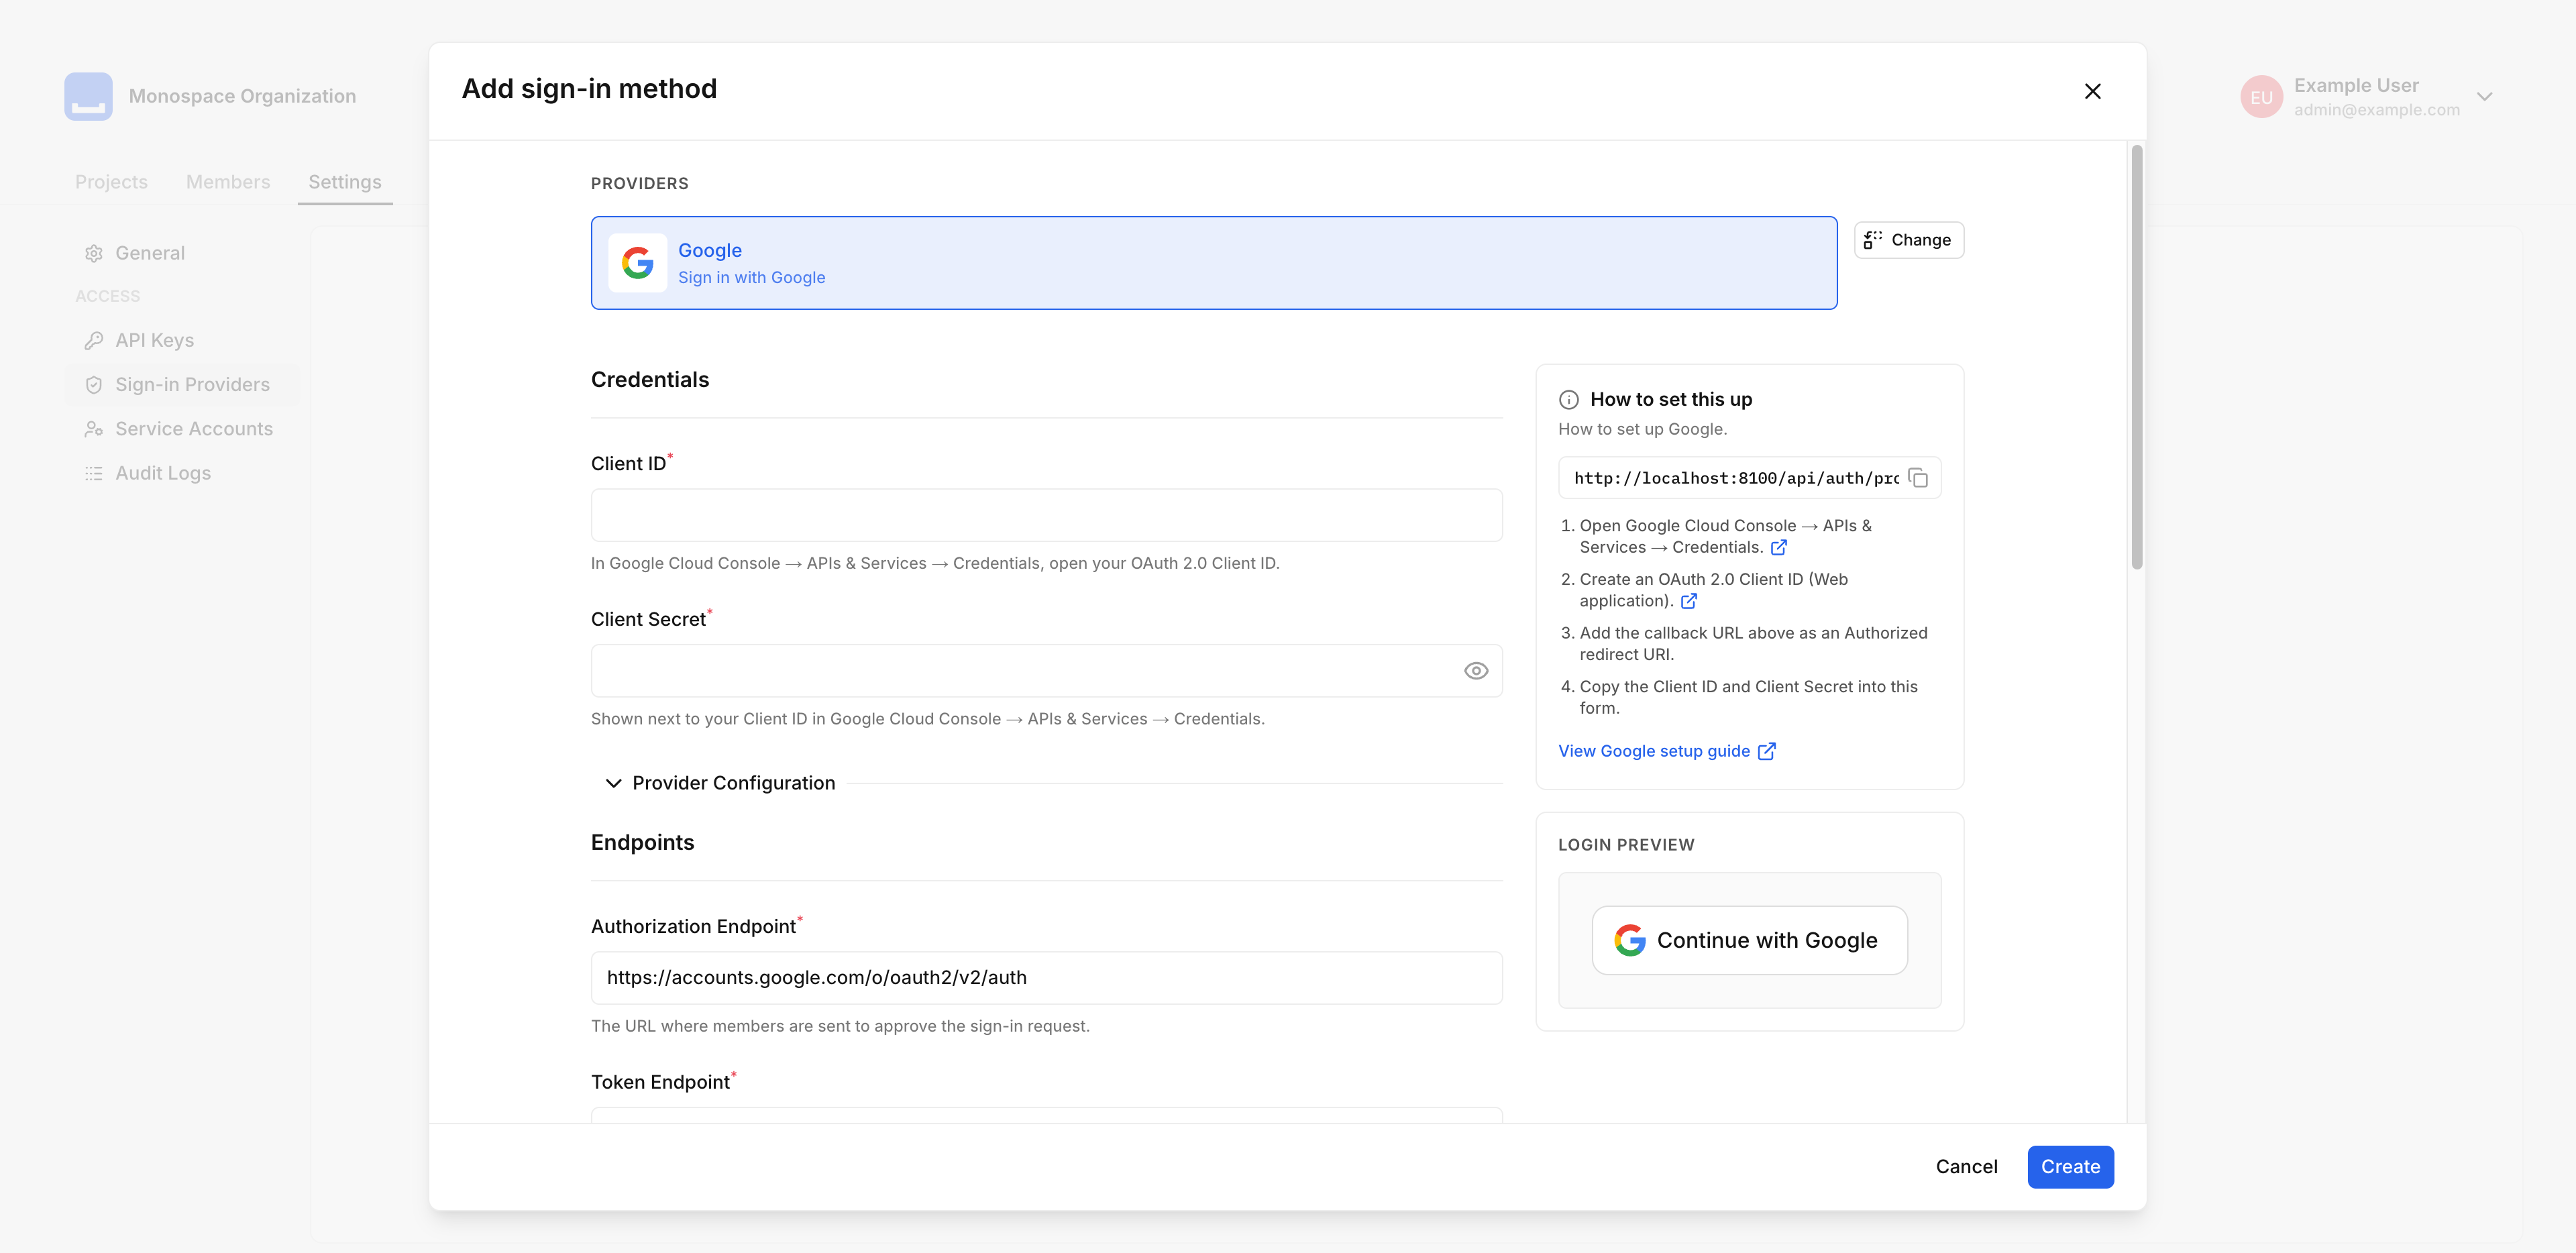Close the Add sign-in method dialog
2576x1253 pixels.
[x=2092, y=91]
